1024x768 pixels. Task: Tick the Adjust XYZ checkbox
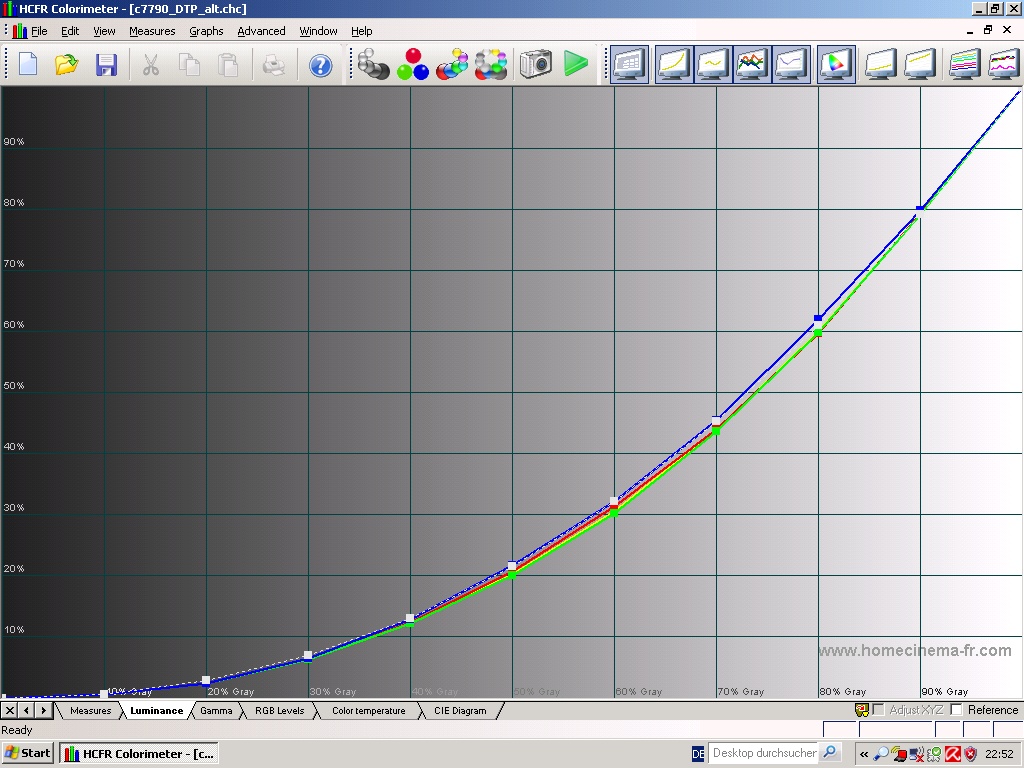click(878, 710)
